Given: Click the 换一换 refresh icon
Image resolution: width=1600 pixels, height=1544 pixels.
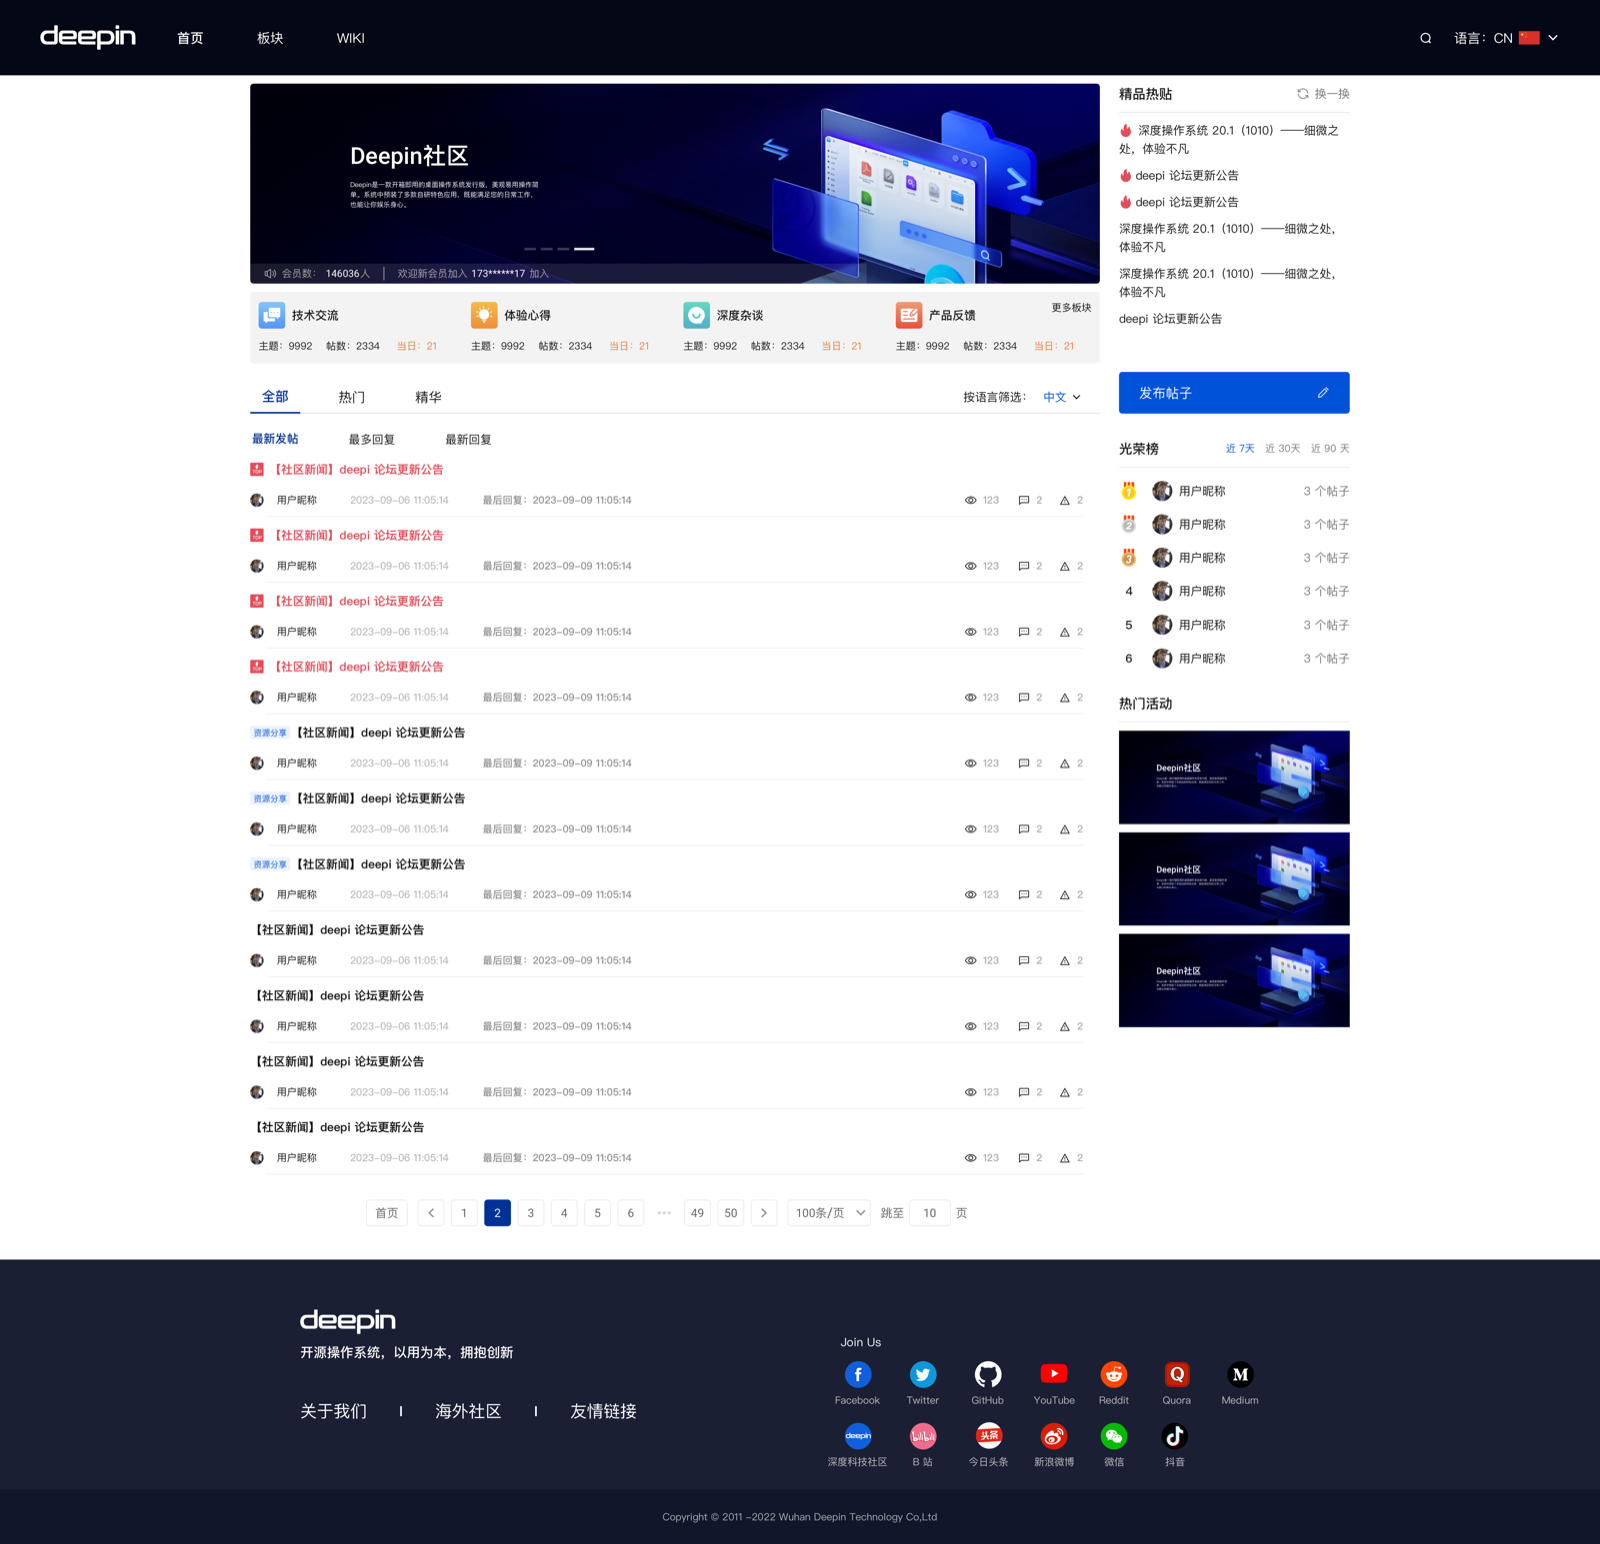Looking at the screenshot, I should pos(1303,94).
